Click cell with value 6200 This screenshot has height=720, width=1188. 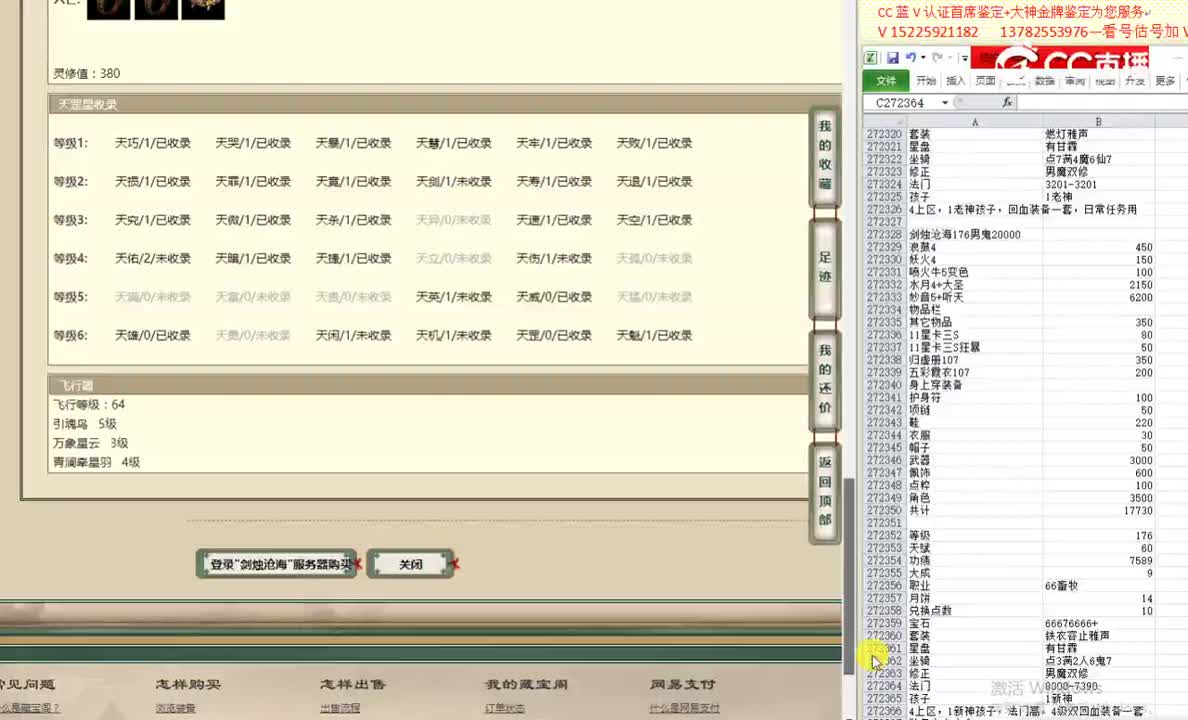(x=1099, y=297)
